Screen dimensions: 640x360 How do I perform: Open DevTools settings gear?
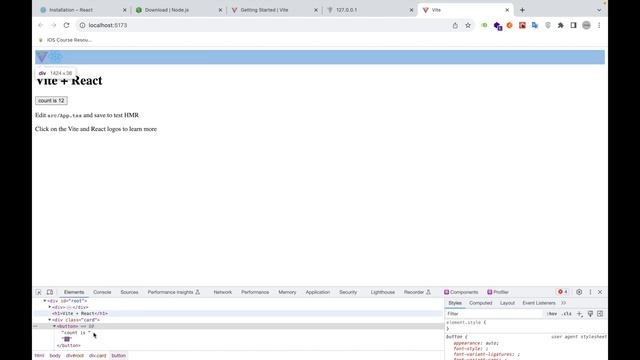579,292
